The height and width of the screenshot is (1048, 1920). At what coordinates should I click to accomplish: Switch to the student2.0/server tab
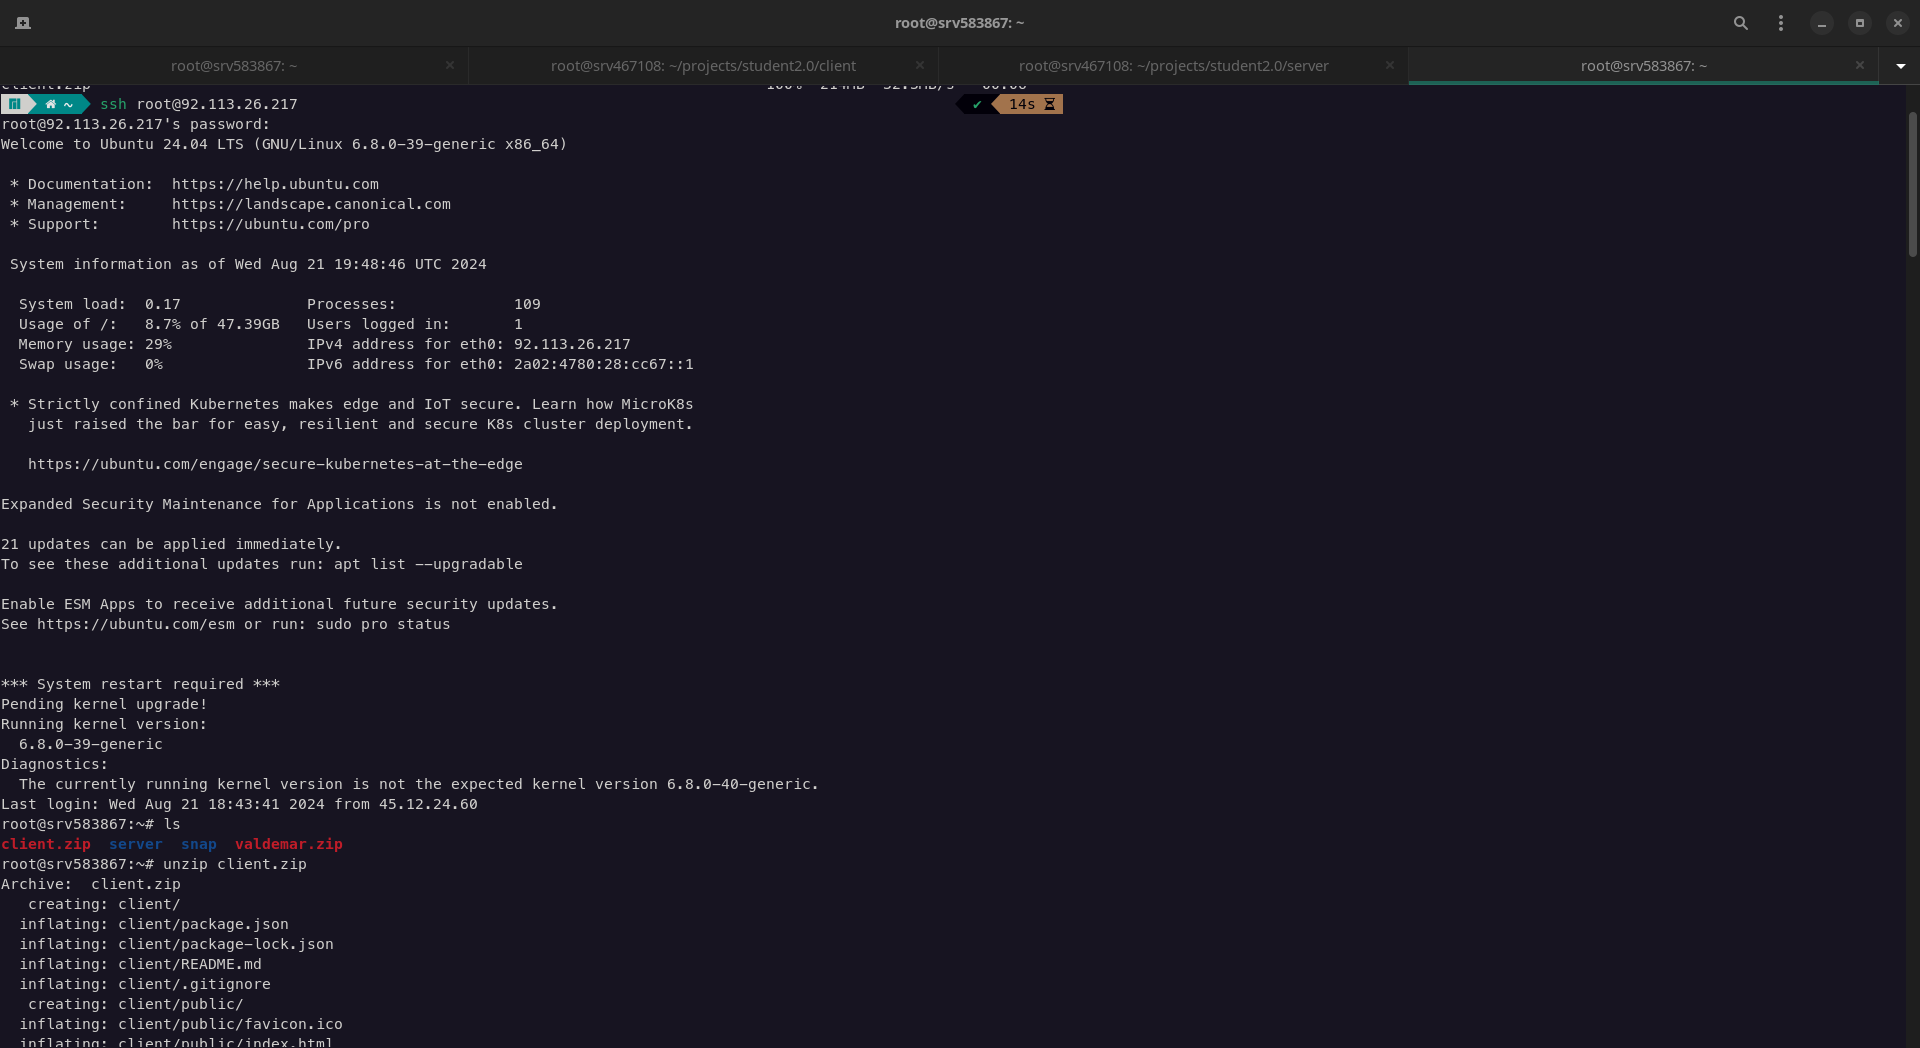point(1173,66)
